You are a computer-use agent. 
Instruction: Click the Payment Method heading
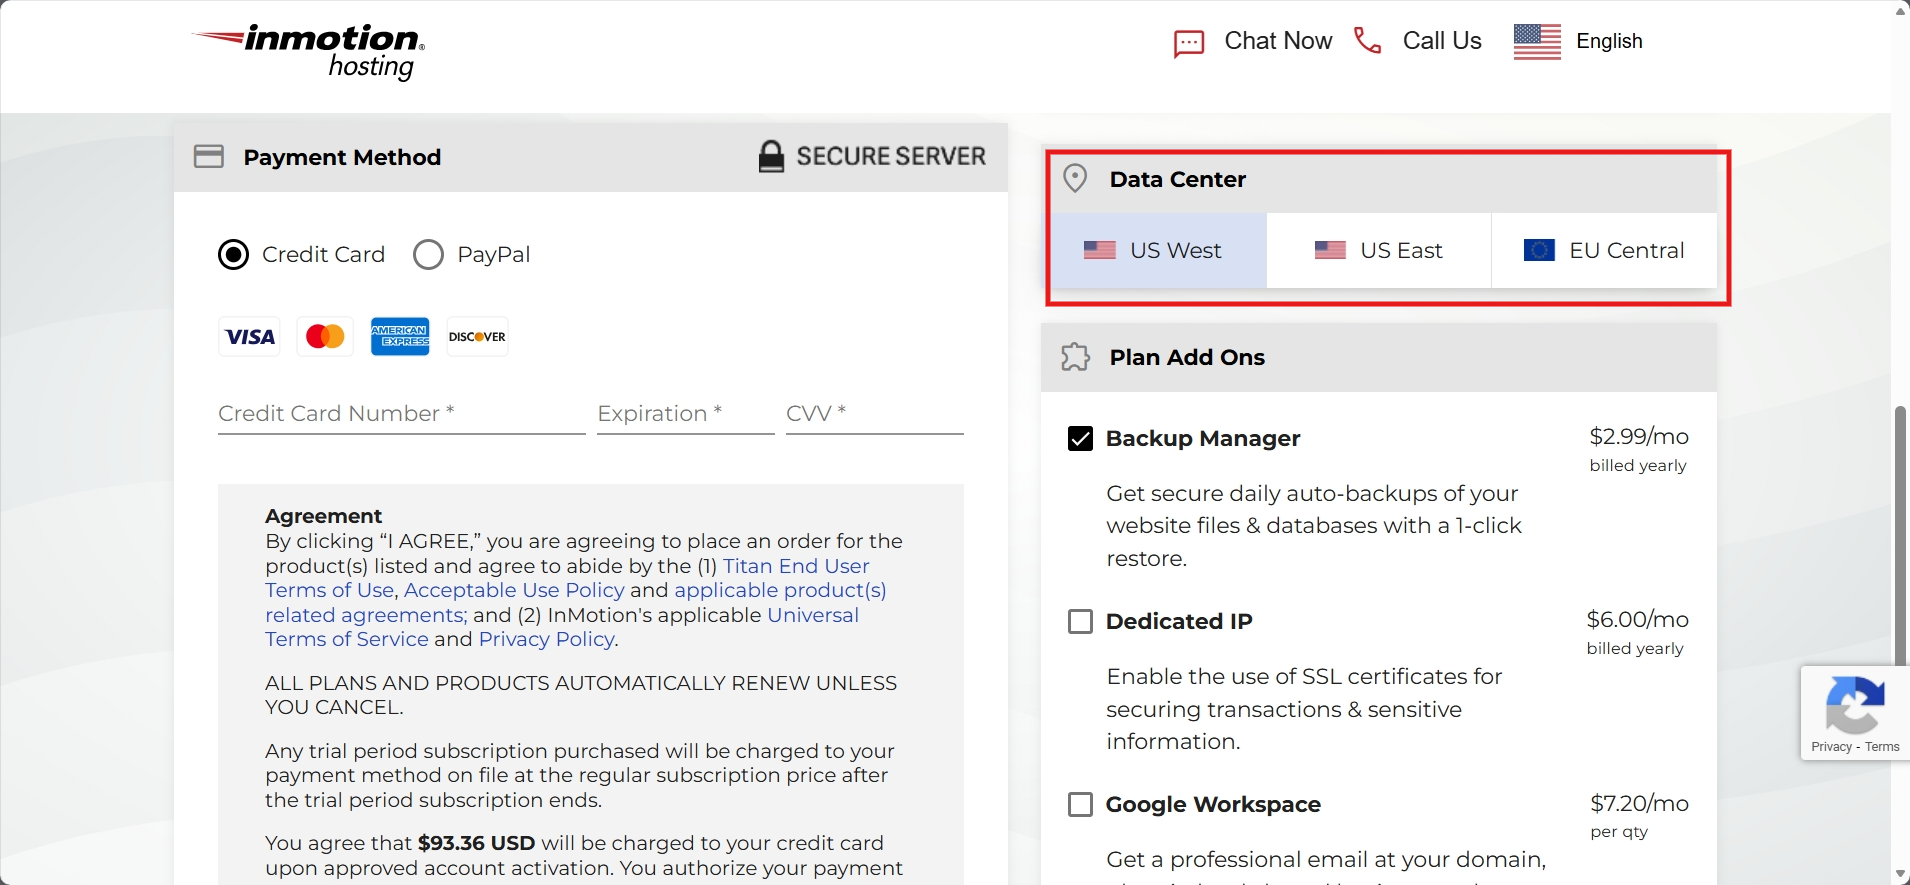(342, 157)
